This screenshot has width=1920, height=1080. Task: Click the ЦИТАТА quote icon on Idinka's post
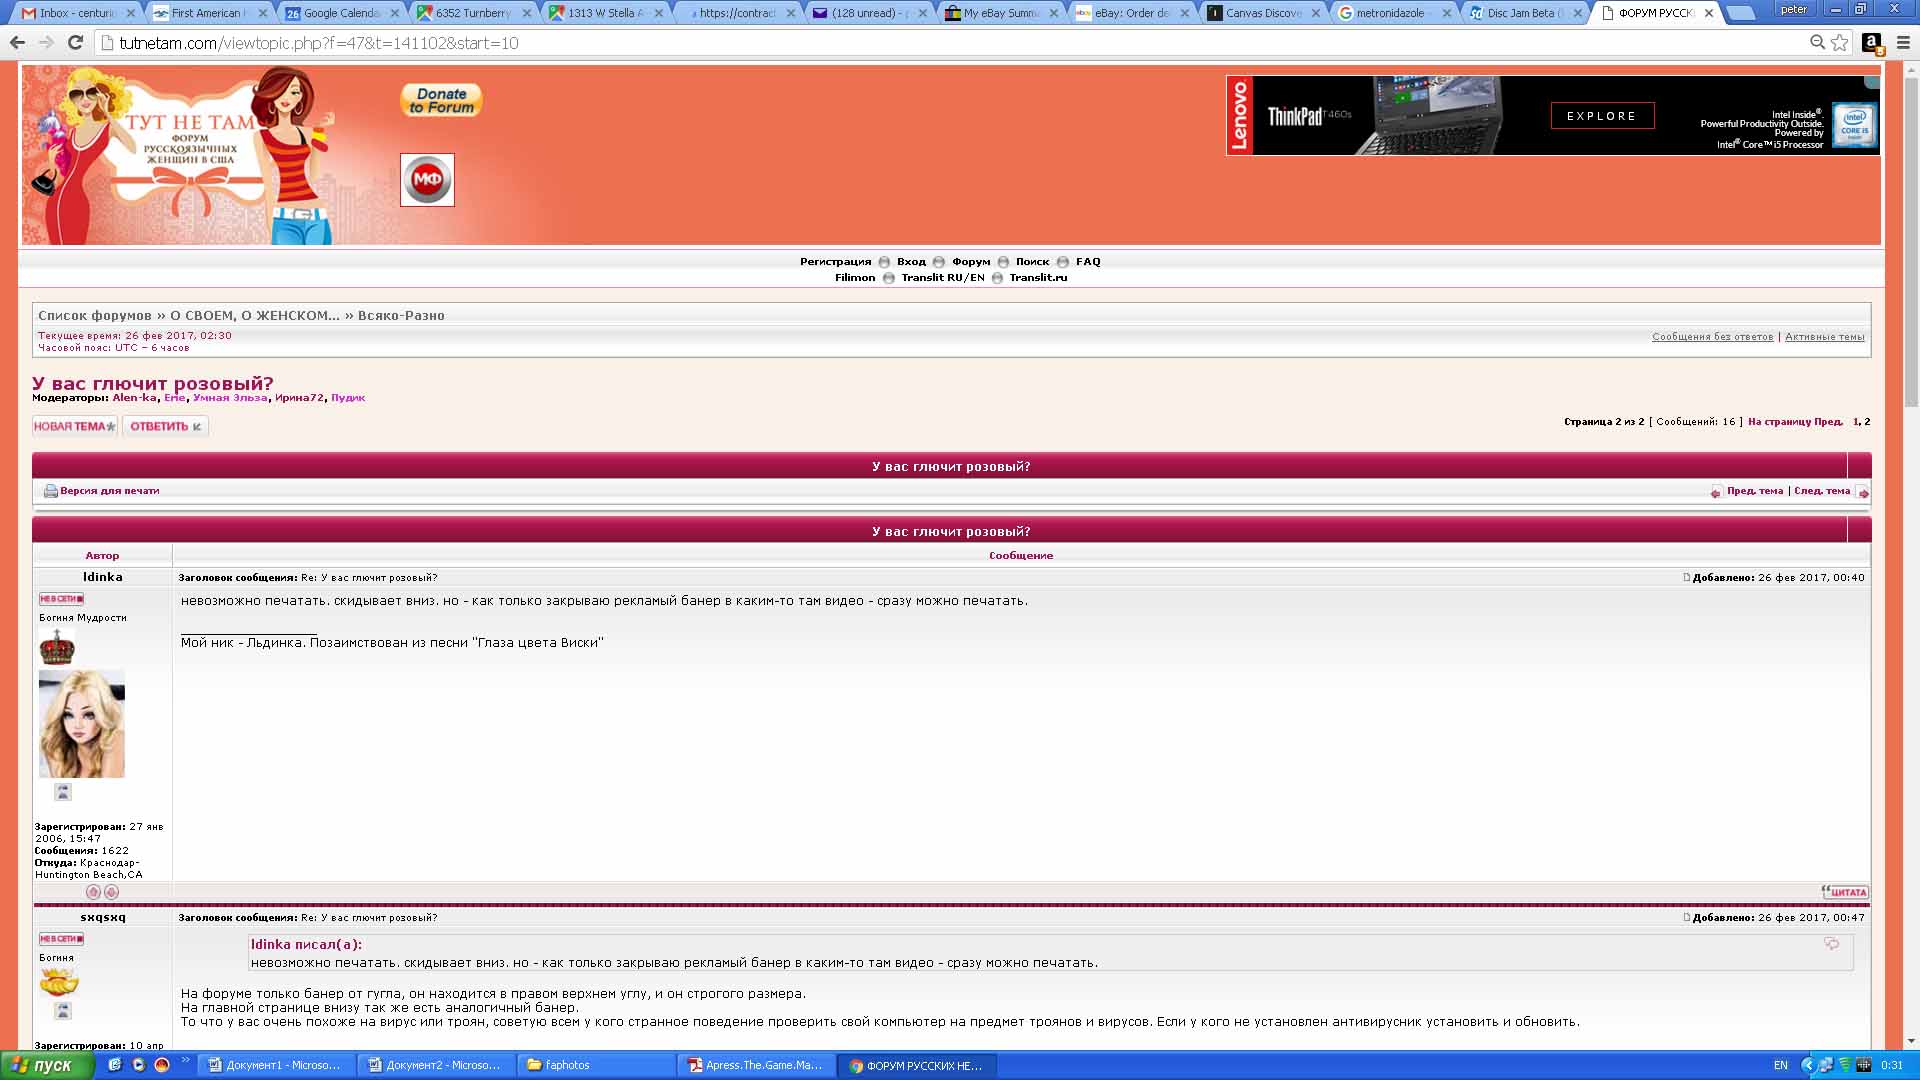click(x=1845, y=892)
